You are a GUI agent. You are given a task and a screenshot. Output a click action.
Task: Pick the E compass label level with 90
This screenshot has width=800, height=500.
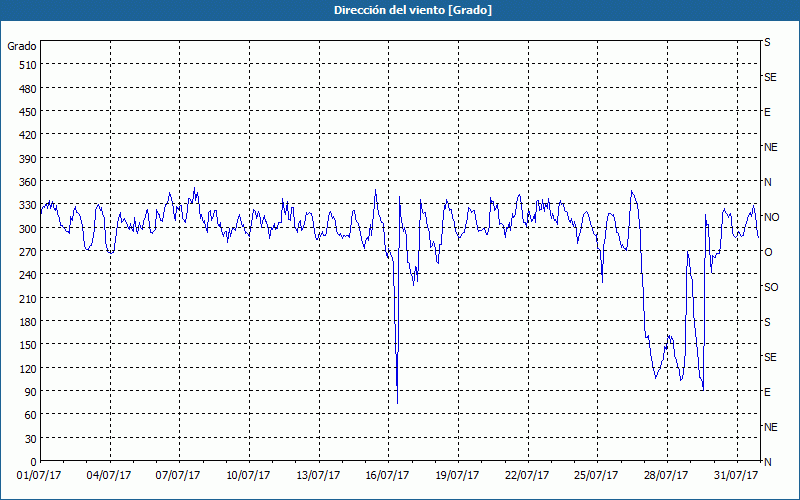[767, 392]
